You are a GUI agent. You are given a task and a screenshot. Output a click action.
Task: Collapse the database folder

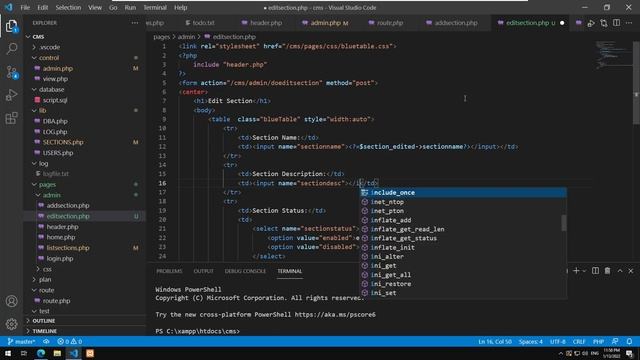tap(51, 89)
